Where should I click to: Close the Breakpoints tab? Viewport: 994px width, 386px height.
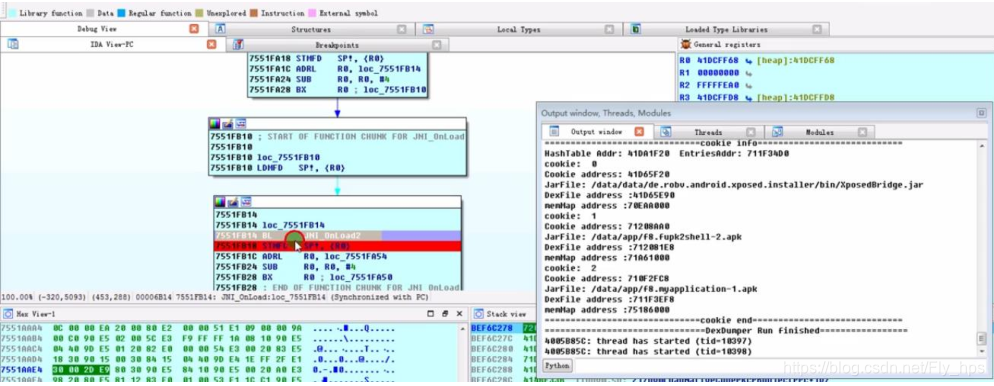[437, 45]
